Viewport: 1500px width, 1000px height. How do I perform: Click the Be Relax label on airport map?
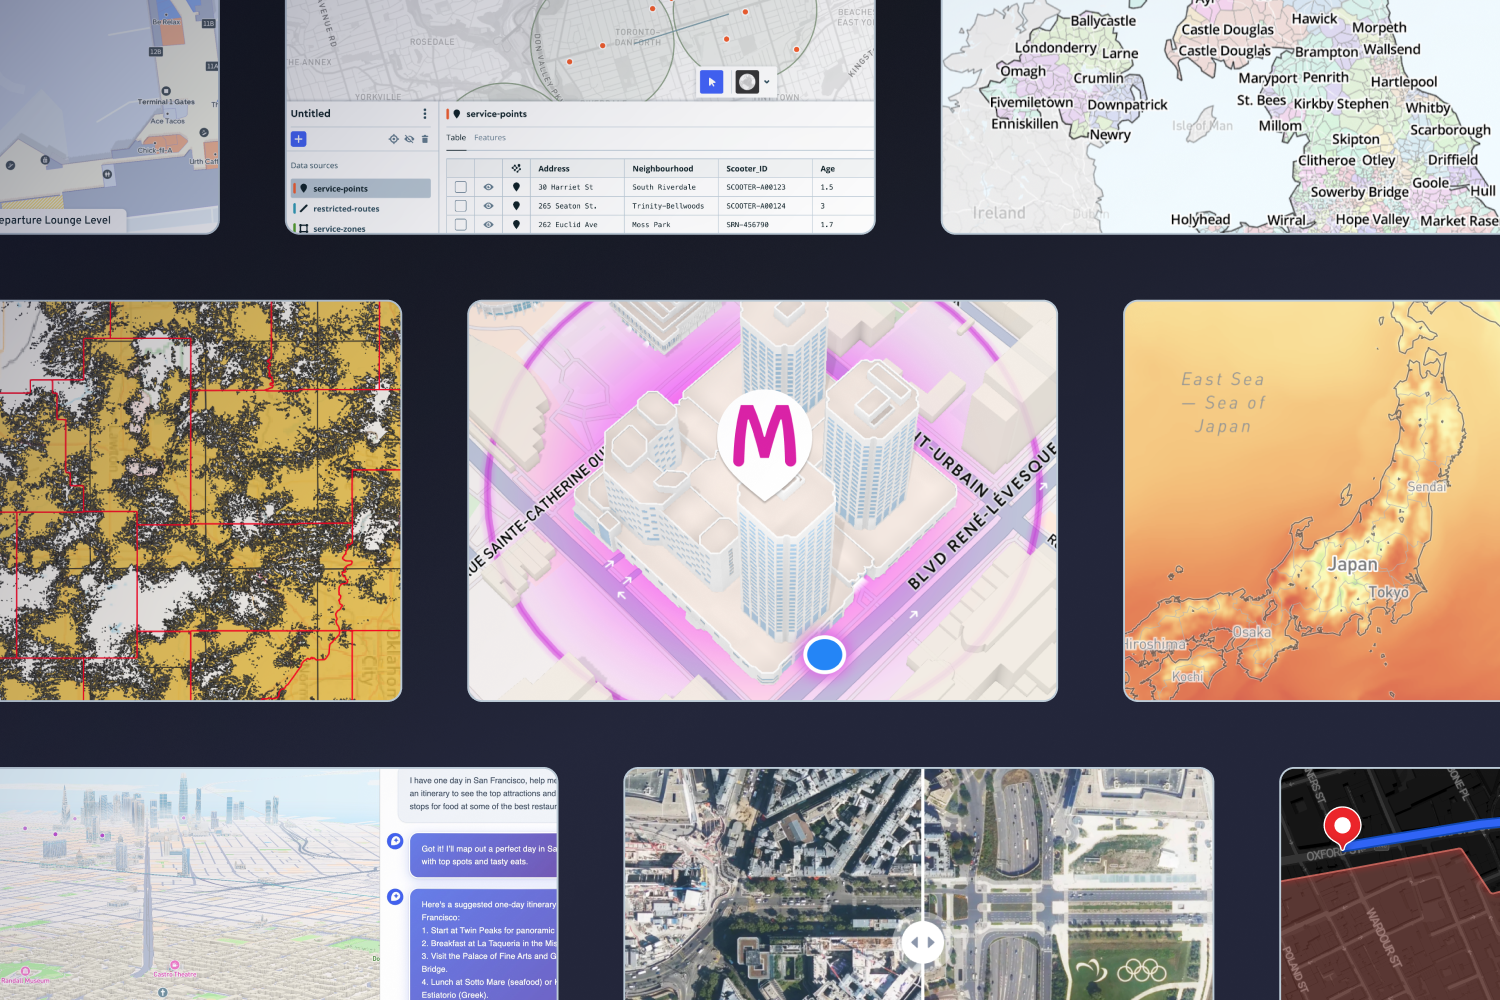pos(166,22)
